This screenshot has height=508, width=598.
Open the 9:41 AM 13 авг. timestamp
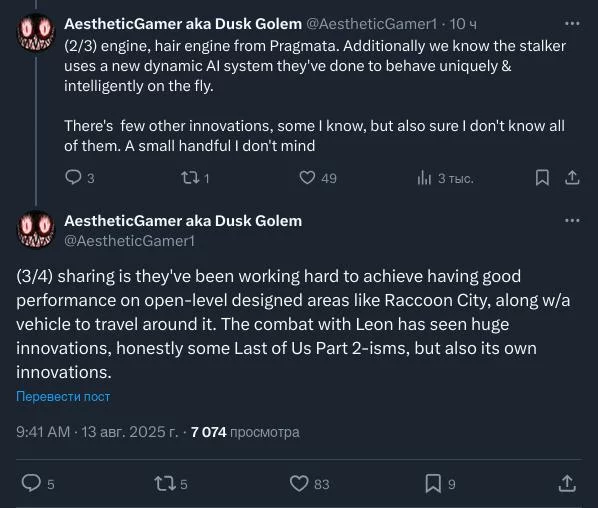(97, 432)
